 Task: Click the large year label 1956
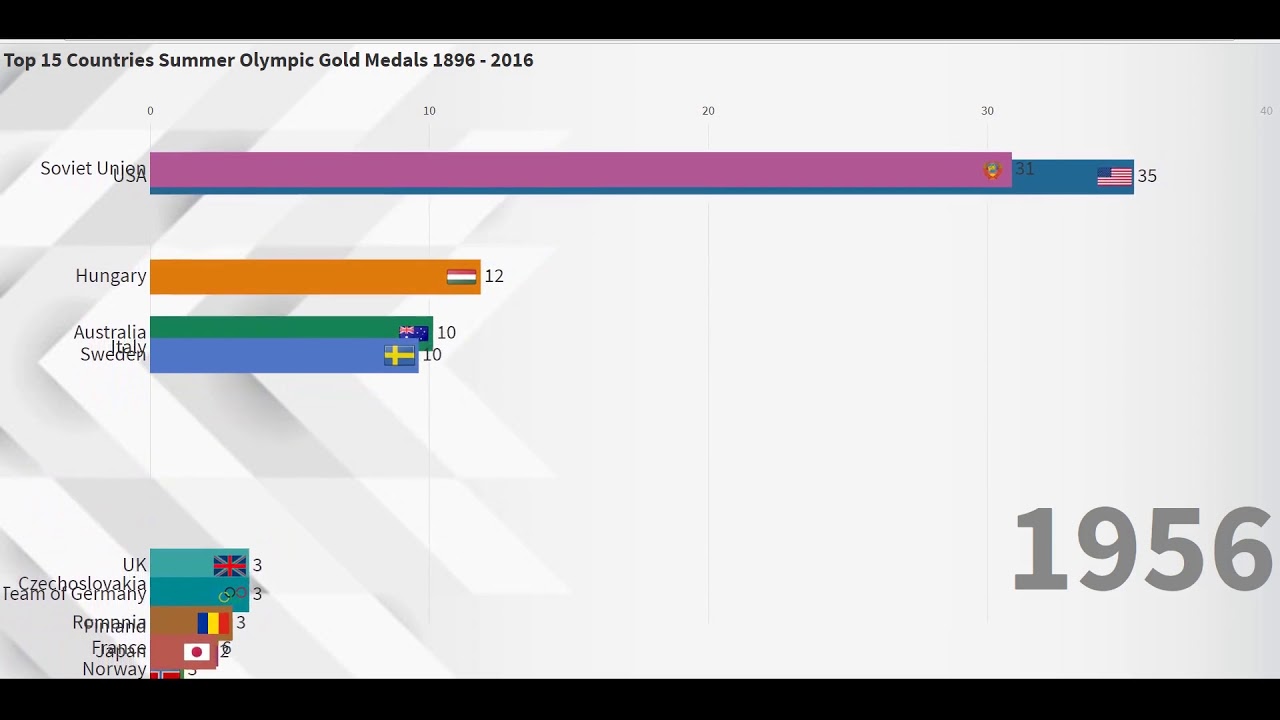(x=1142, y=549)
